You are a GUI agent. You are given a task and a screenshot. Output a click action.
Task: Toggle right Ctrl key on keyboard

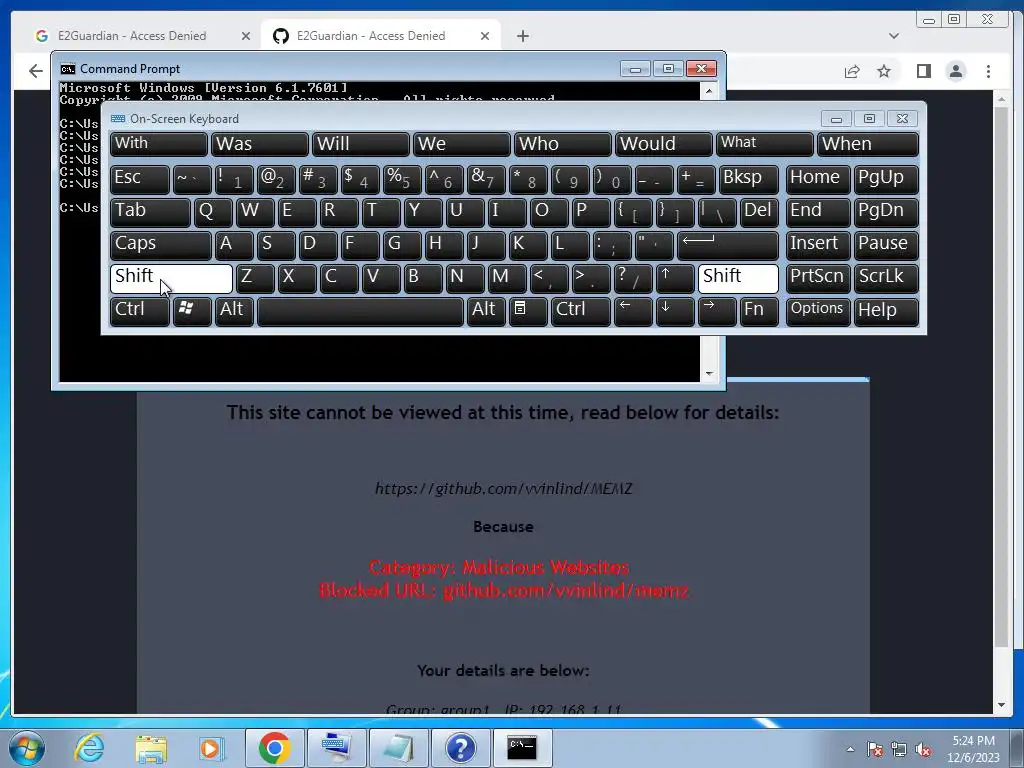pyautogui.click(x=581, y=312)
